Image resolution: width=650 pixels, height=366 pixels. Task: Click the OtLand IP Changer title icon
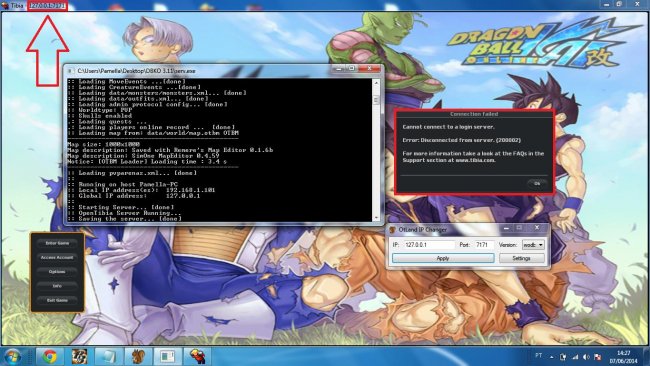393,229
